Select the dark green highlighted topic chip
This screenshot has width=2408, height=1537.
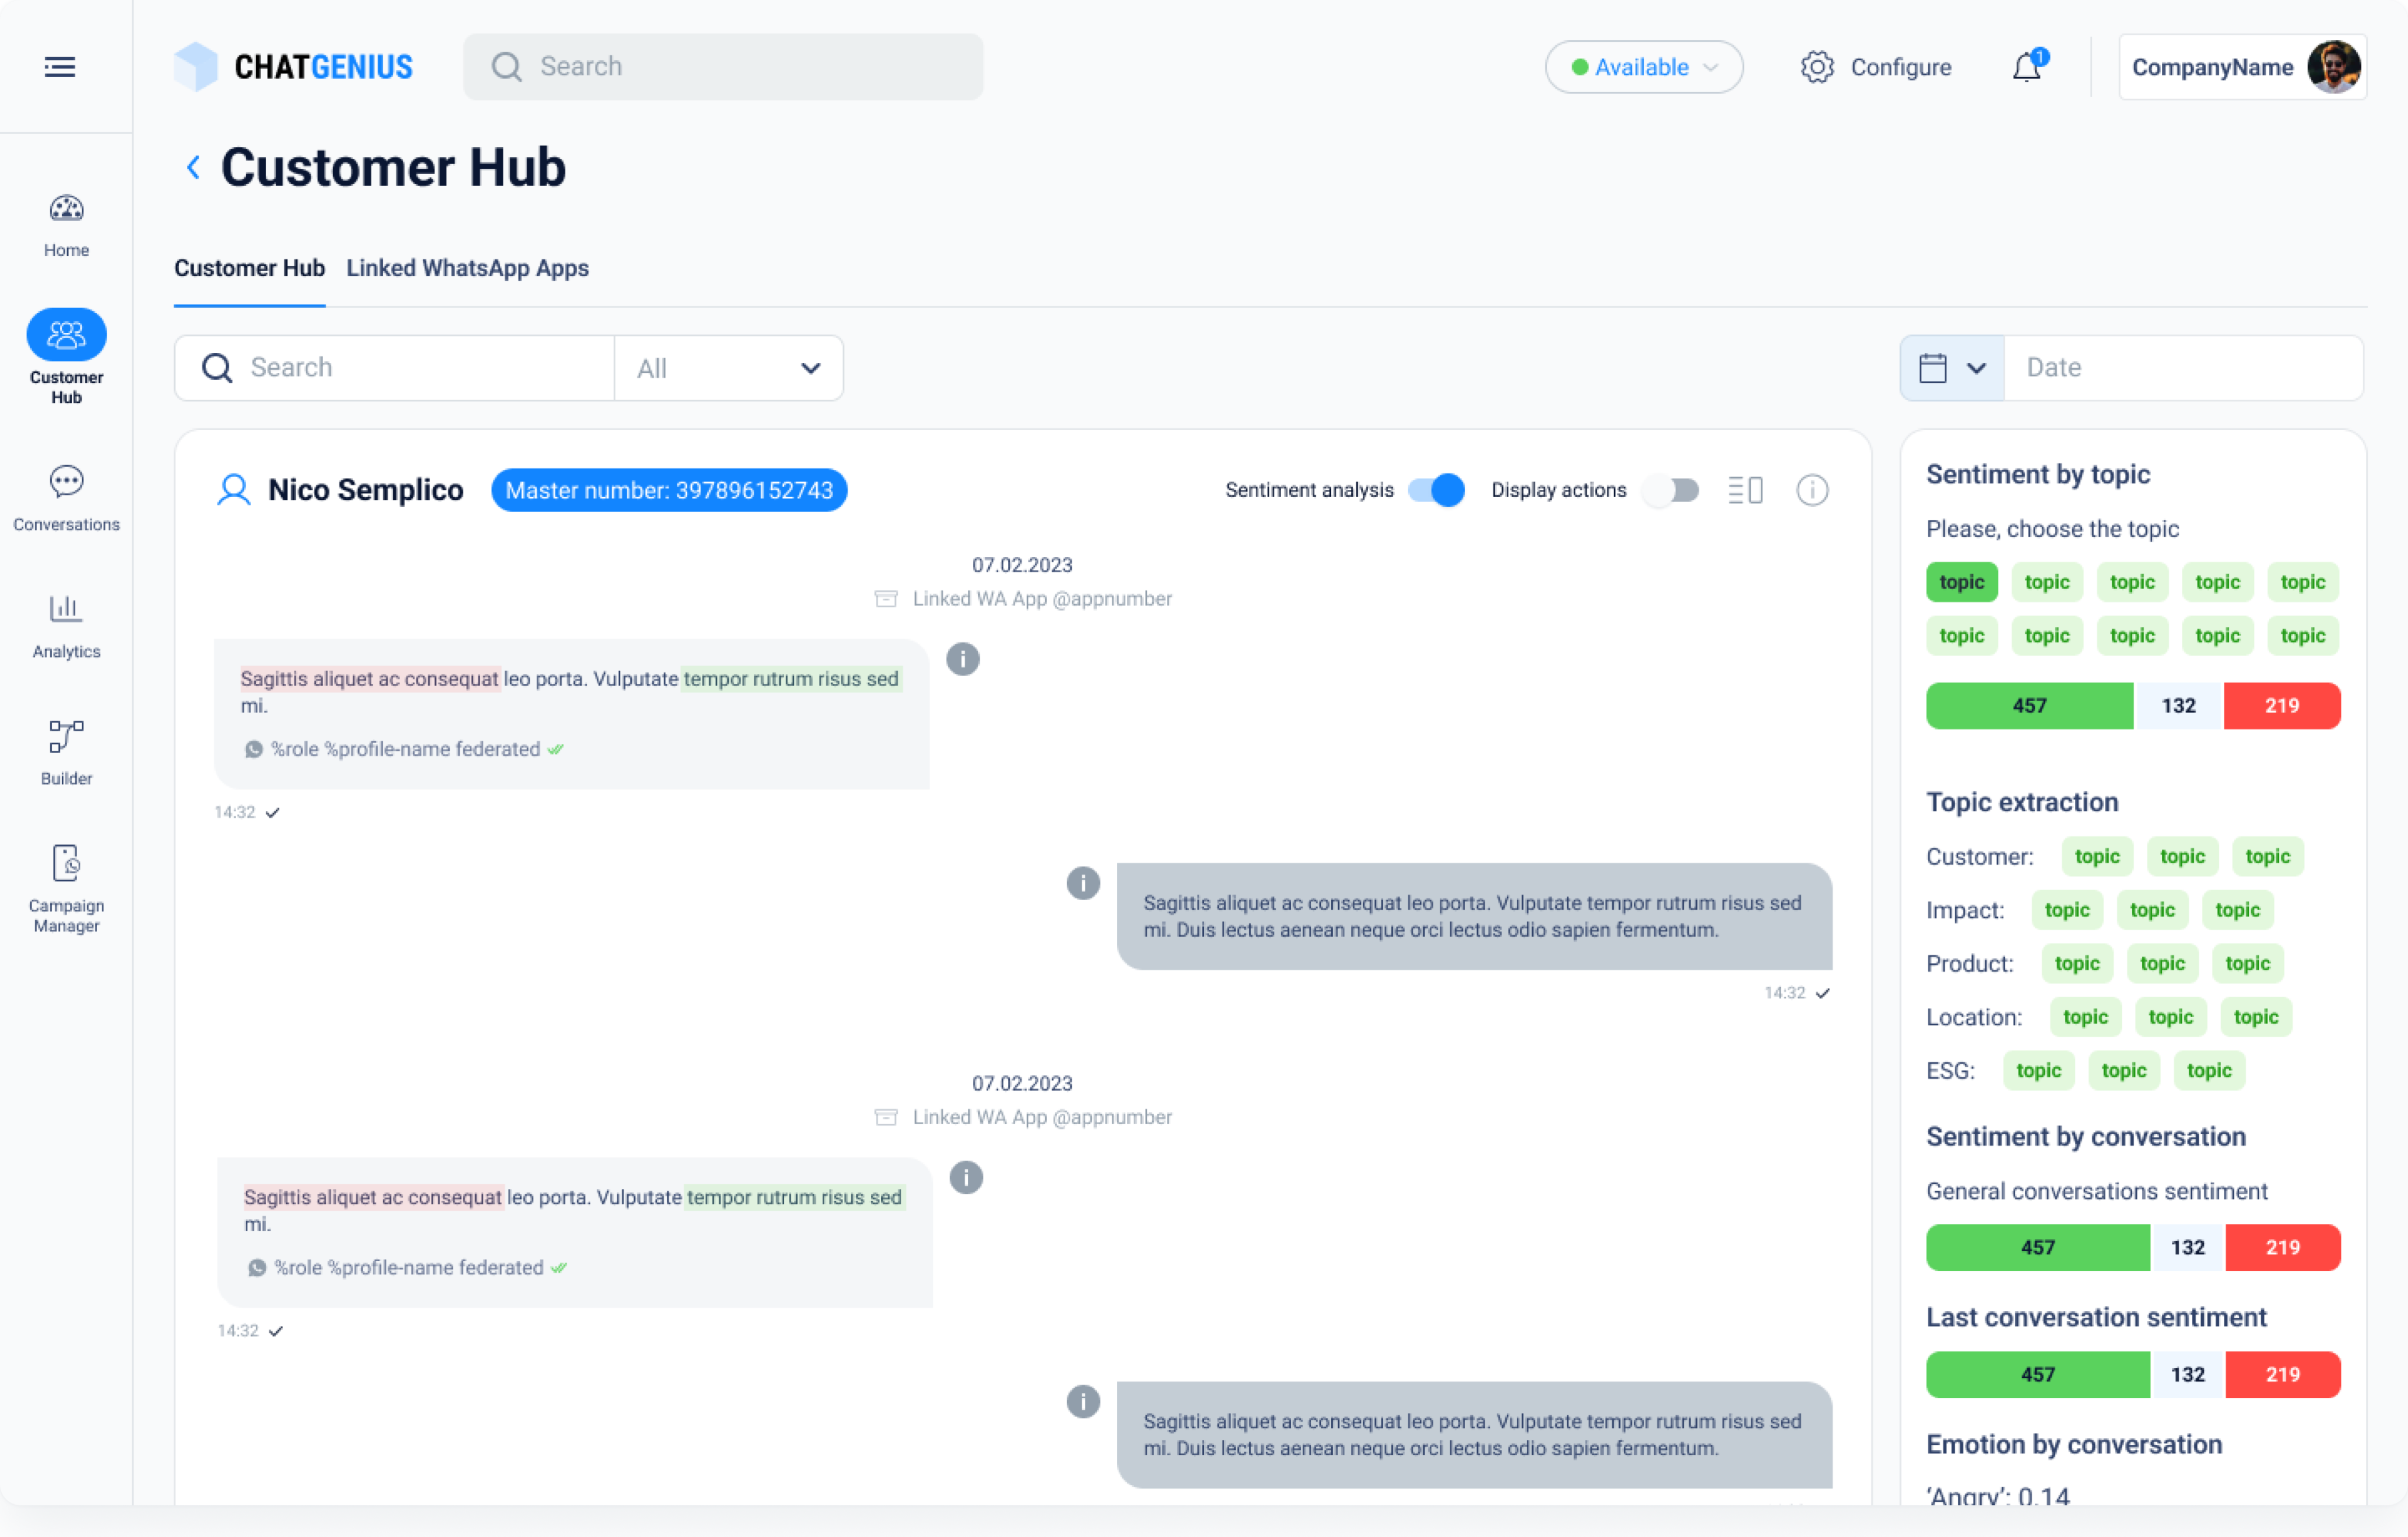tap(1961, 582)
